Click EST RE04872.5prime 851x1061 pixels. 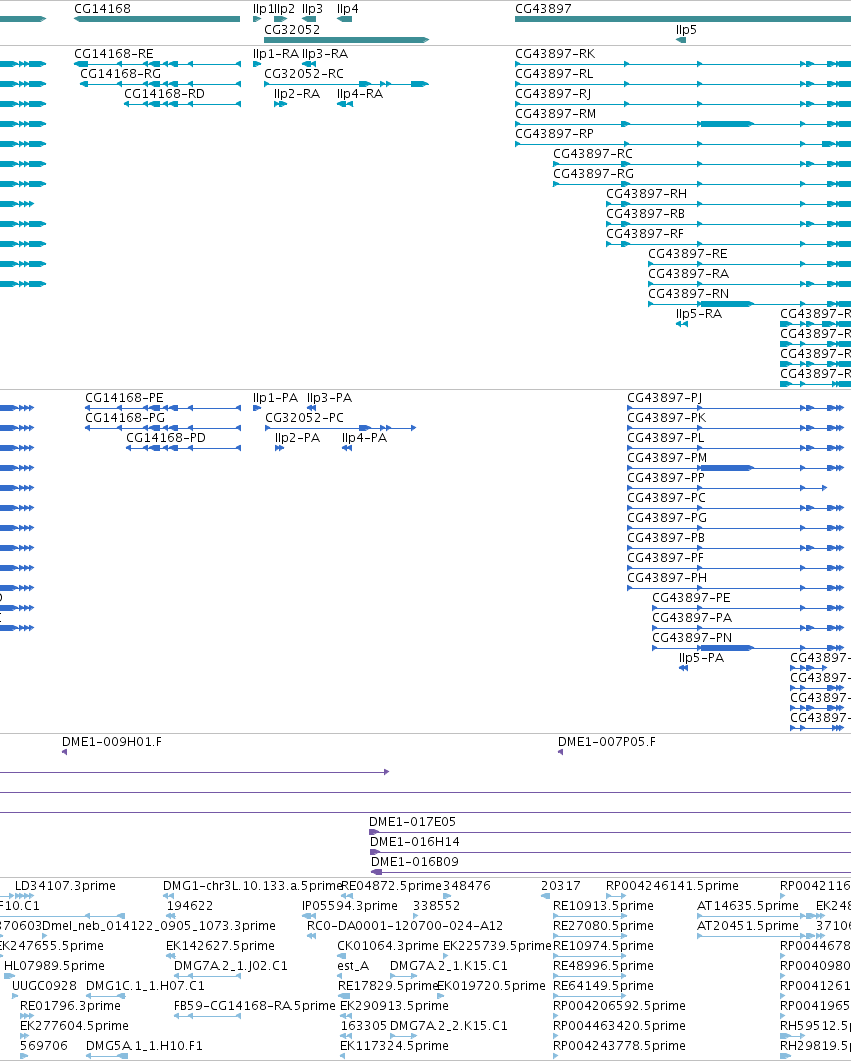click(391, 886)
